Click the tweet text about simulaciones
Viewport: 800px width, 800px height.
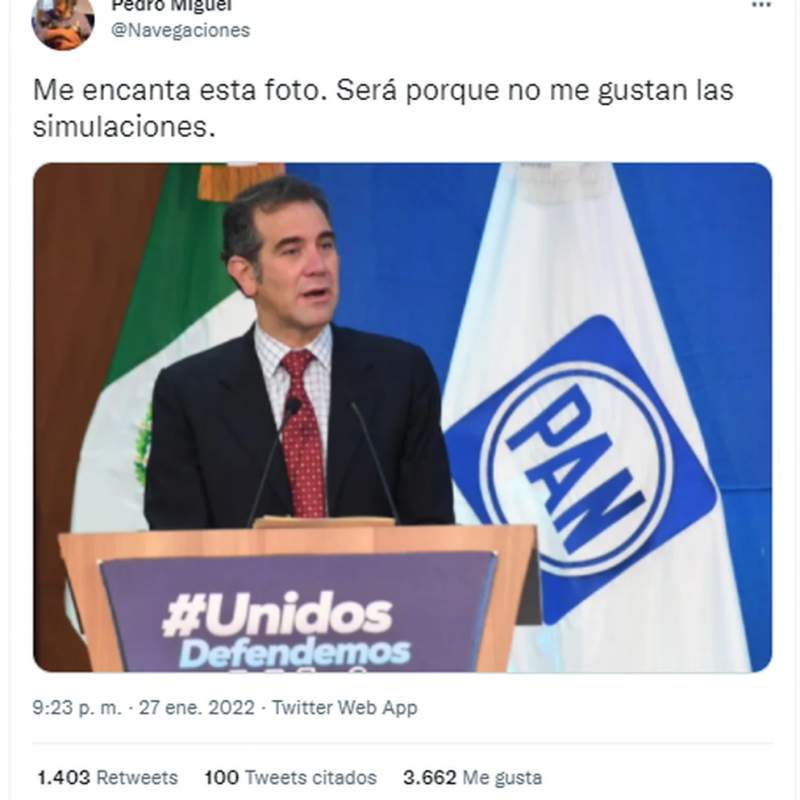pyautogui.click(x=383, y=108)
